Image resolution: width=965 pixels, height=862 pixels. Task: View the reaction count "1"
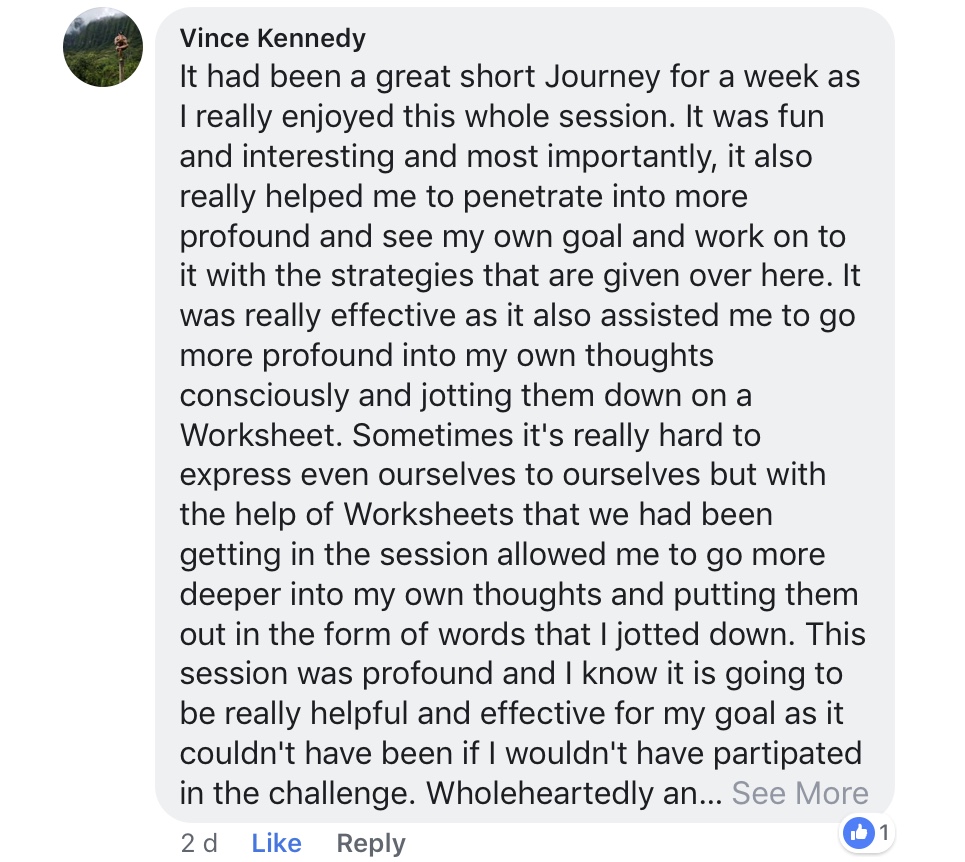[x=884, y=833]
